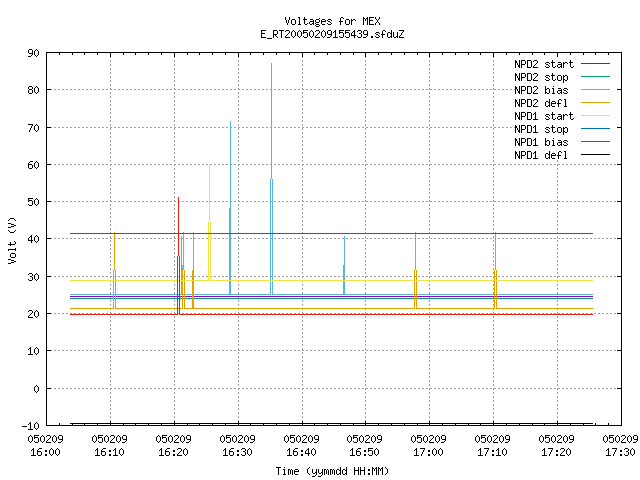Click the black NPD1 defl legend line sample
Viewport: 640px width, 480px height.
pyautogui.click(x=595, y=155)
